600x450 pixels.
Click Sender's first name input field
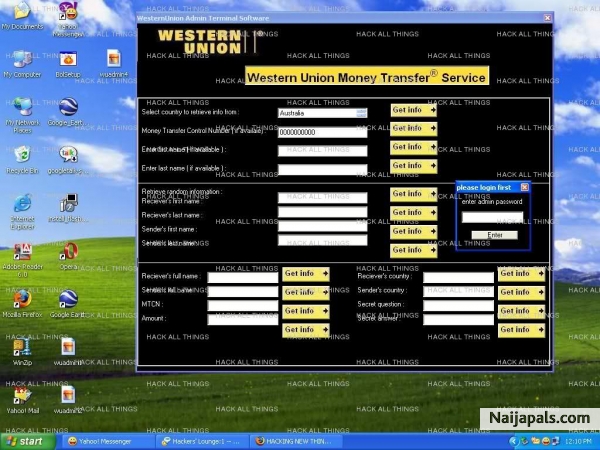[323, 226]
